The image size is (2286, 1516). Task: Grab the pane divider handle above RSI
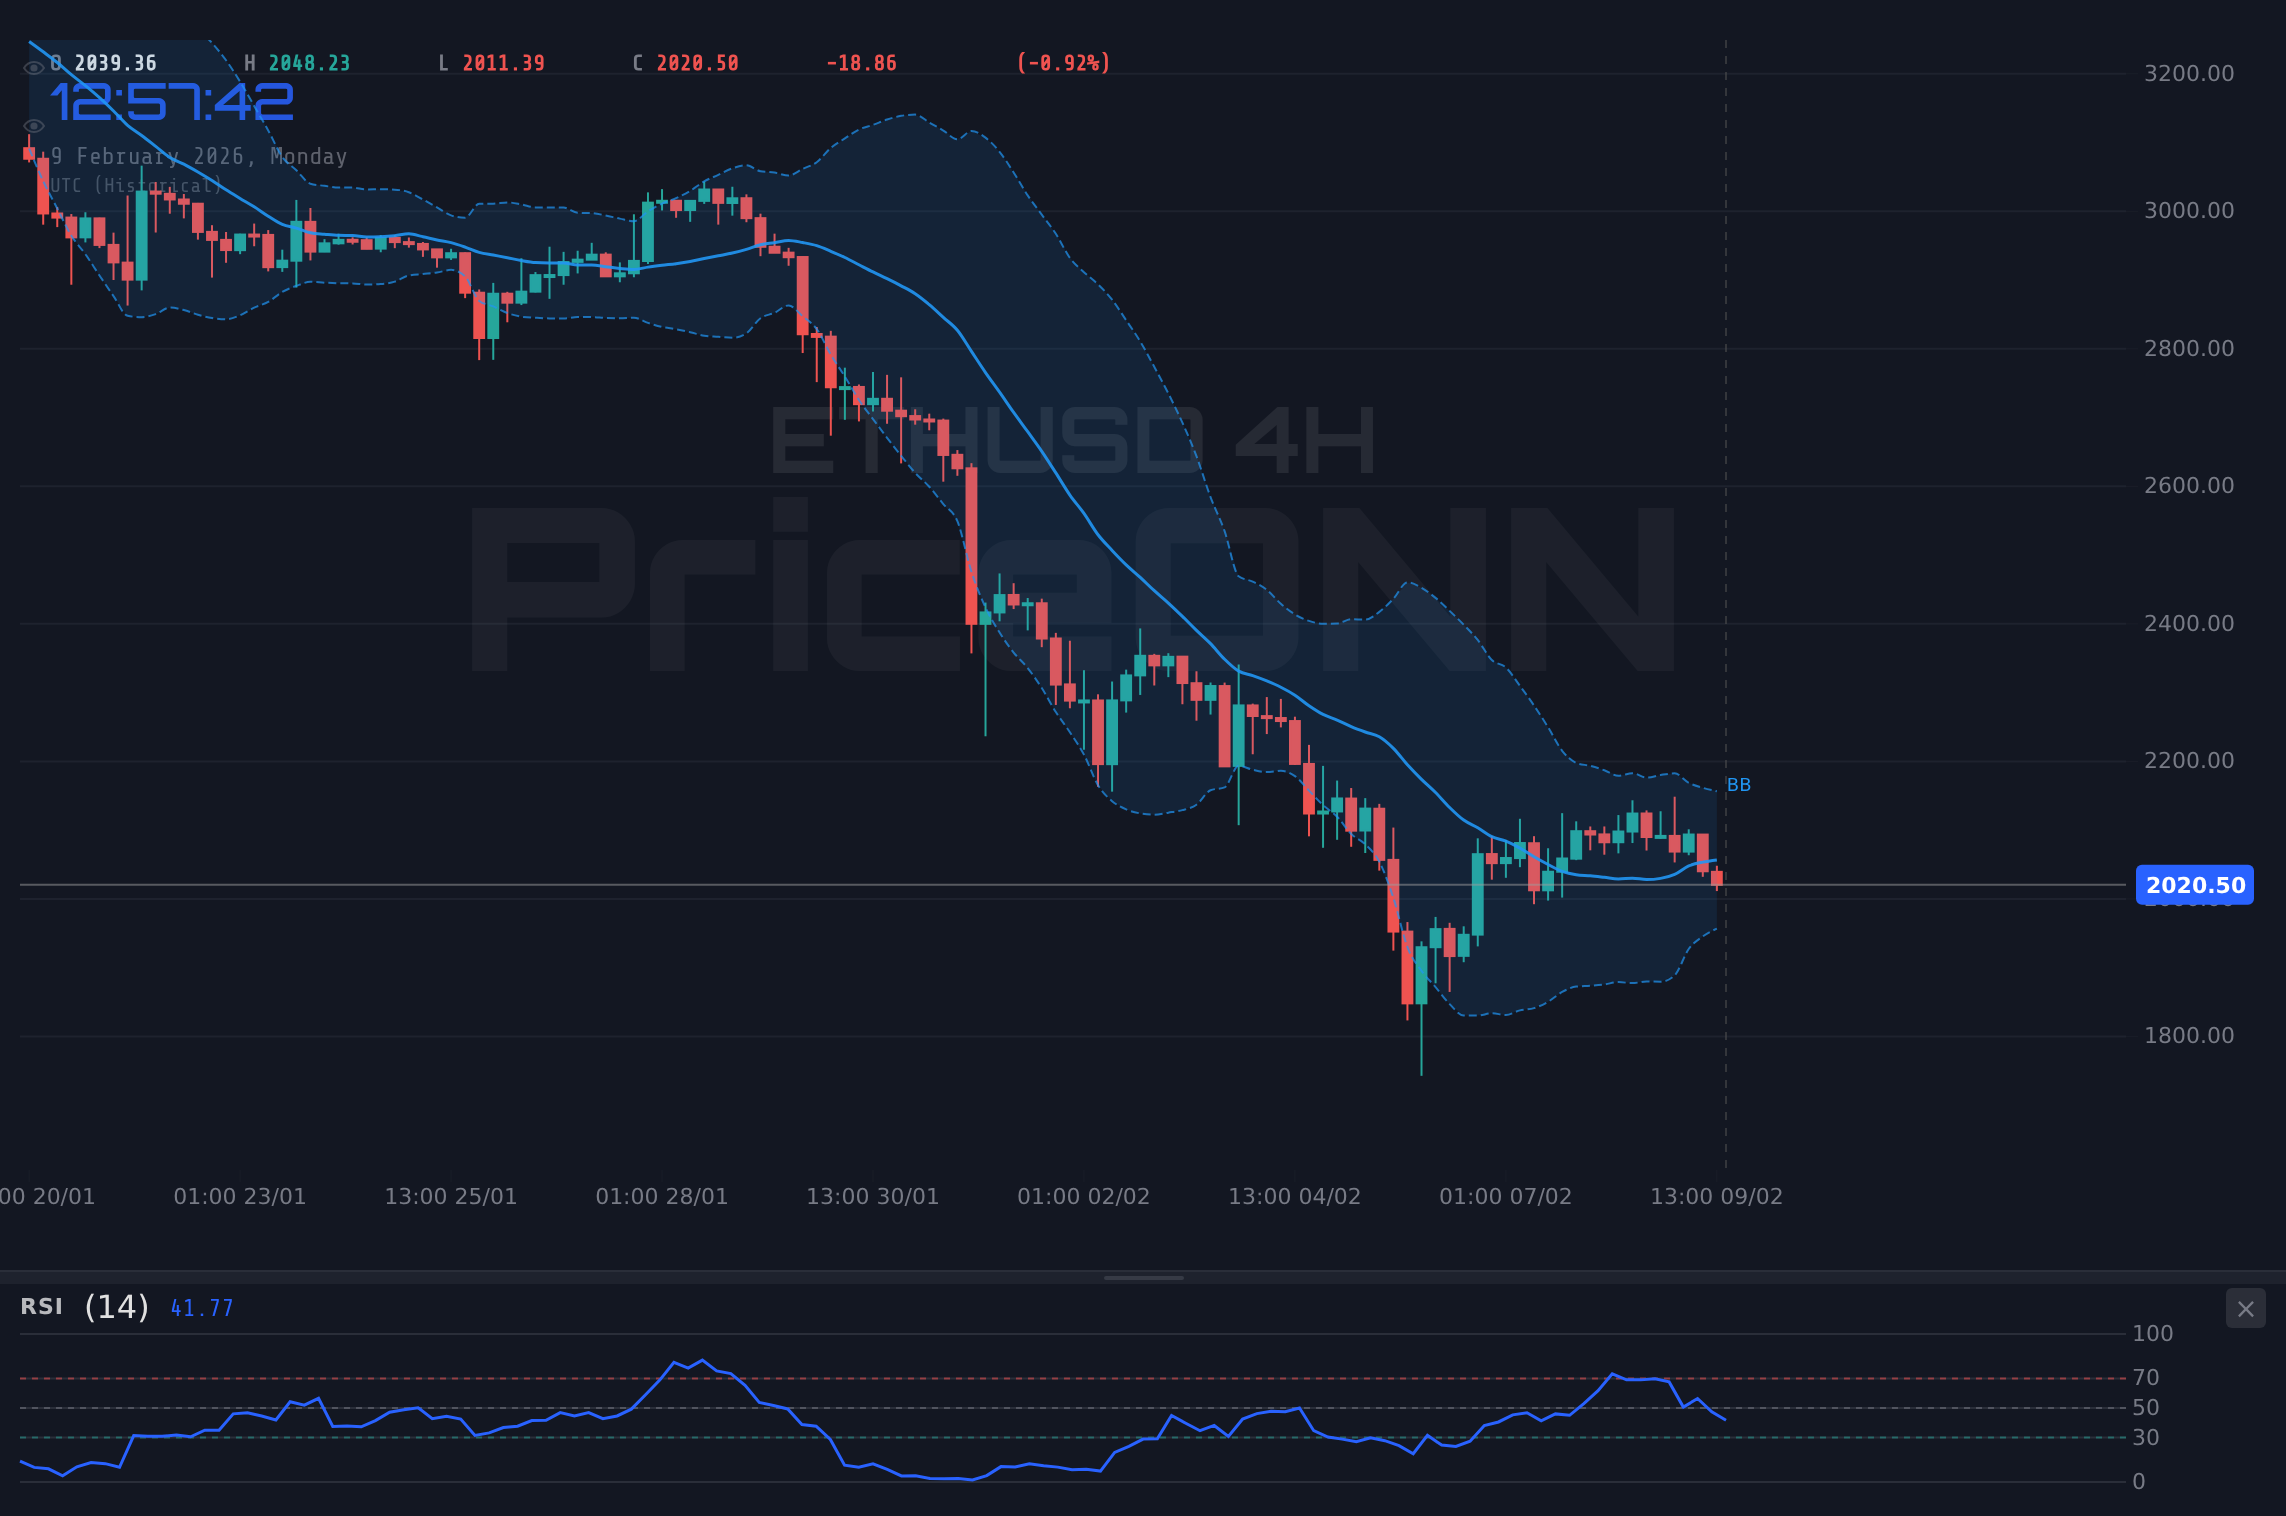point(1143,1277)
